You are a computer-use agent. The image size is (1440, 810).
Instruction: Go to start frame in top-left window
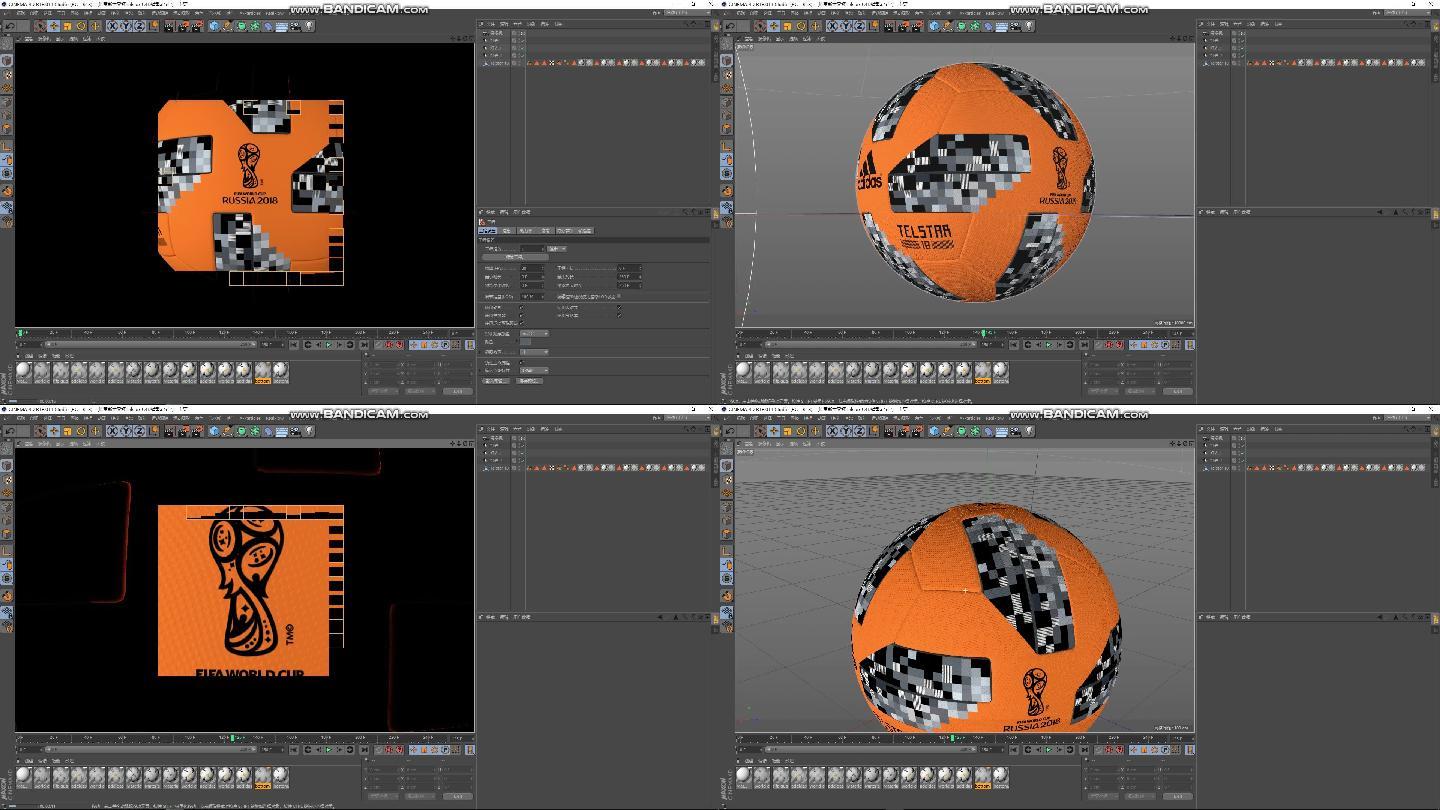pyautogui.click(x=294, y=345)
